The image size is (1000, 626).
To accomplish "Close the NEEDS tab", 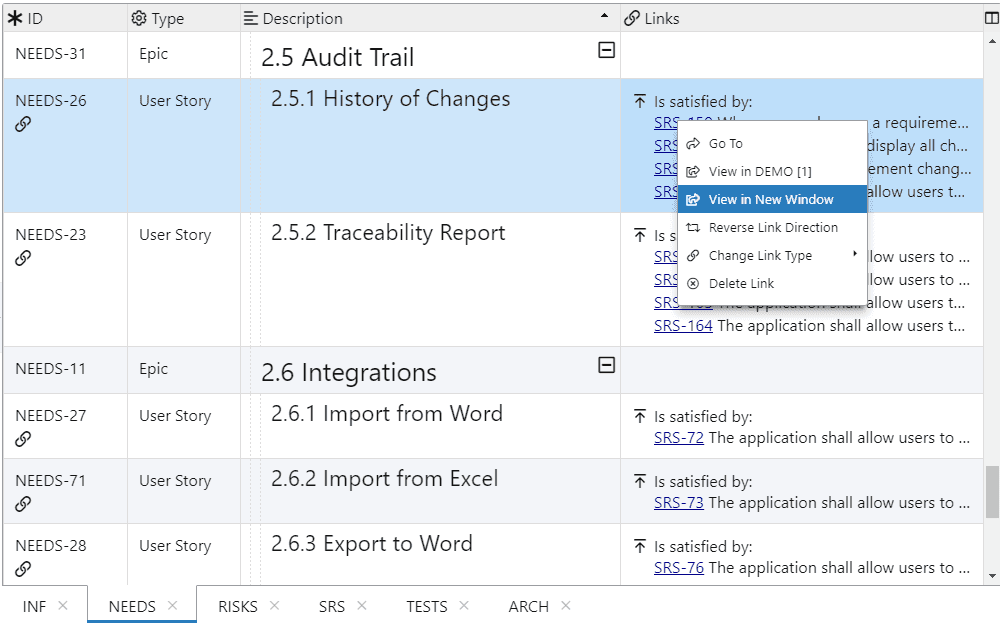I will [x=173, y=605].
